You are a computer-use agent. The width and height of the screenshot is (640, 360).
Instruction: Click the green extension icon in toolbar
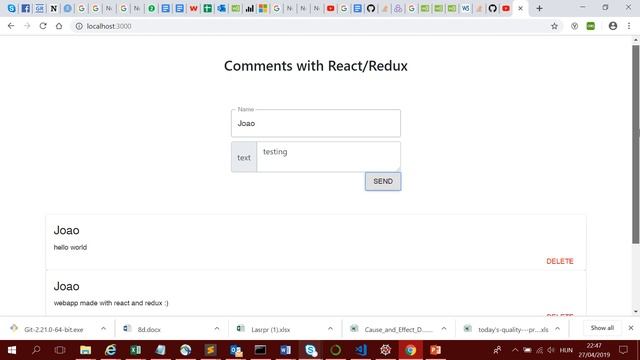pyautogui.click(x=591, y=26)
